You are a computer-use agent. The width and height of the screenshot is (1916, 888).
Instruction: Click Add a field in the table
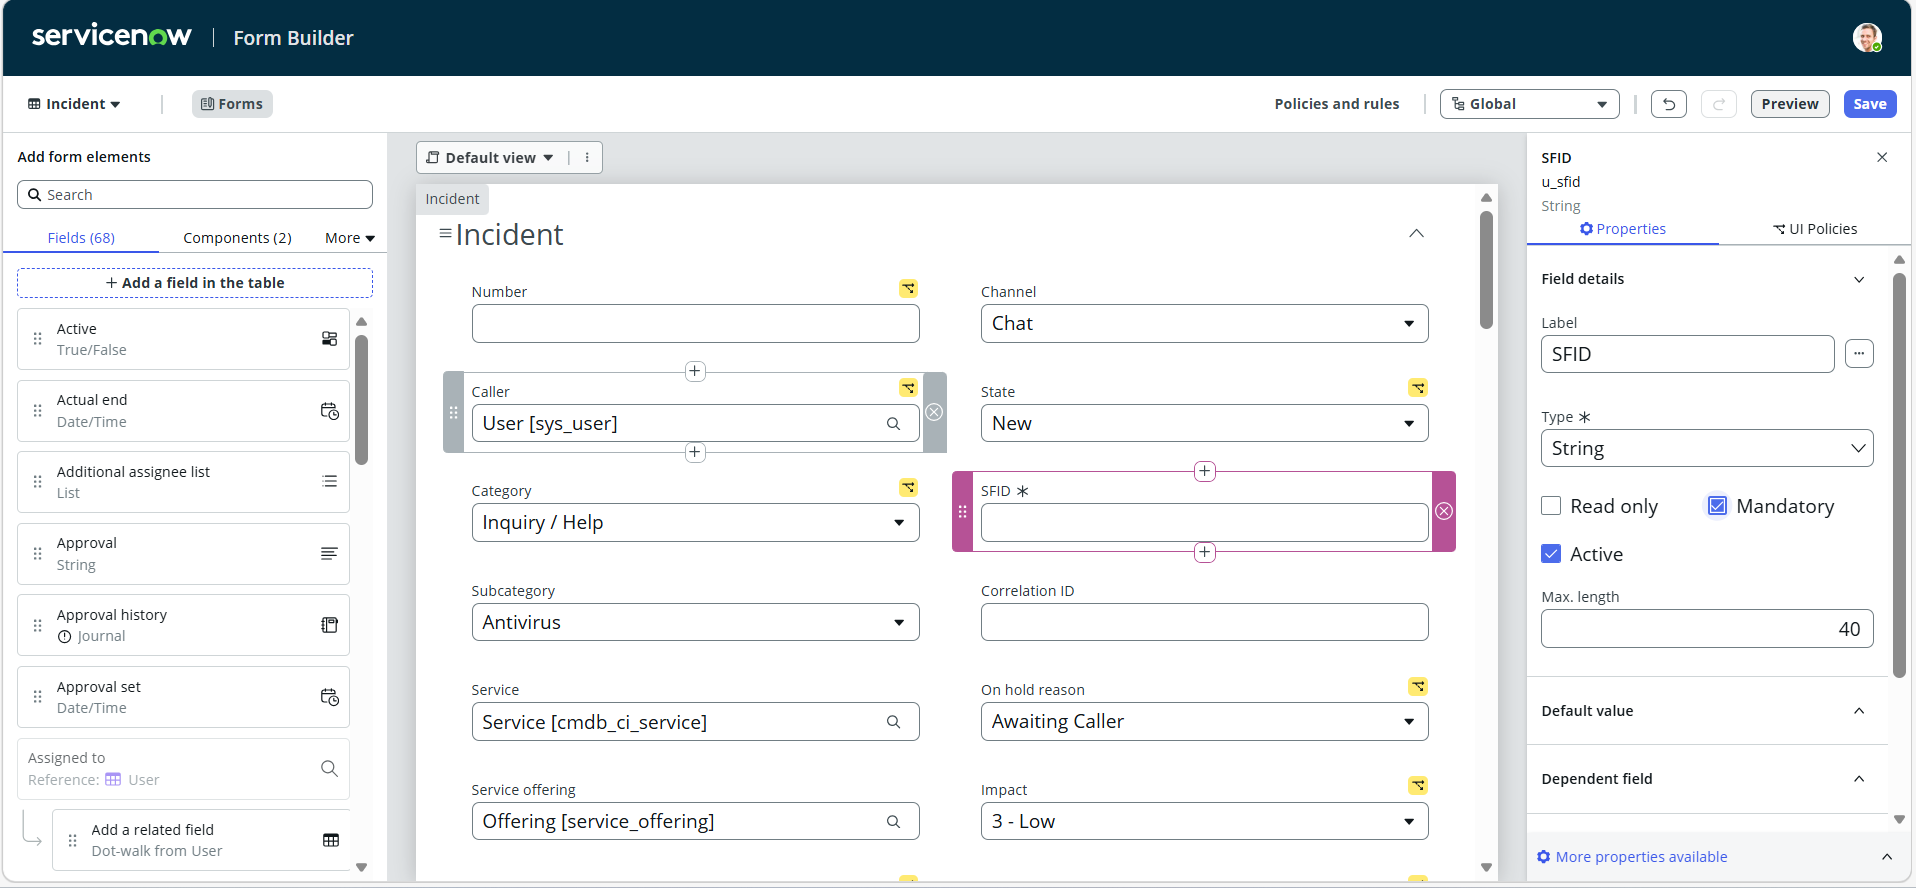195,283
